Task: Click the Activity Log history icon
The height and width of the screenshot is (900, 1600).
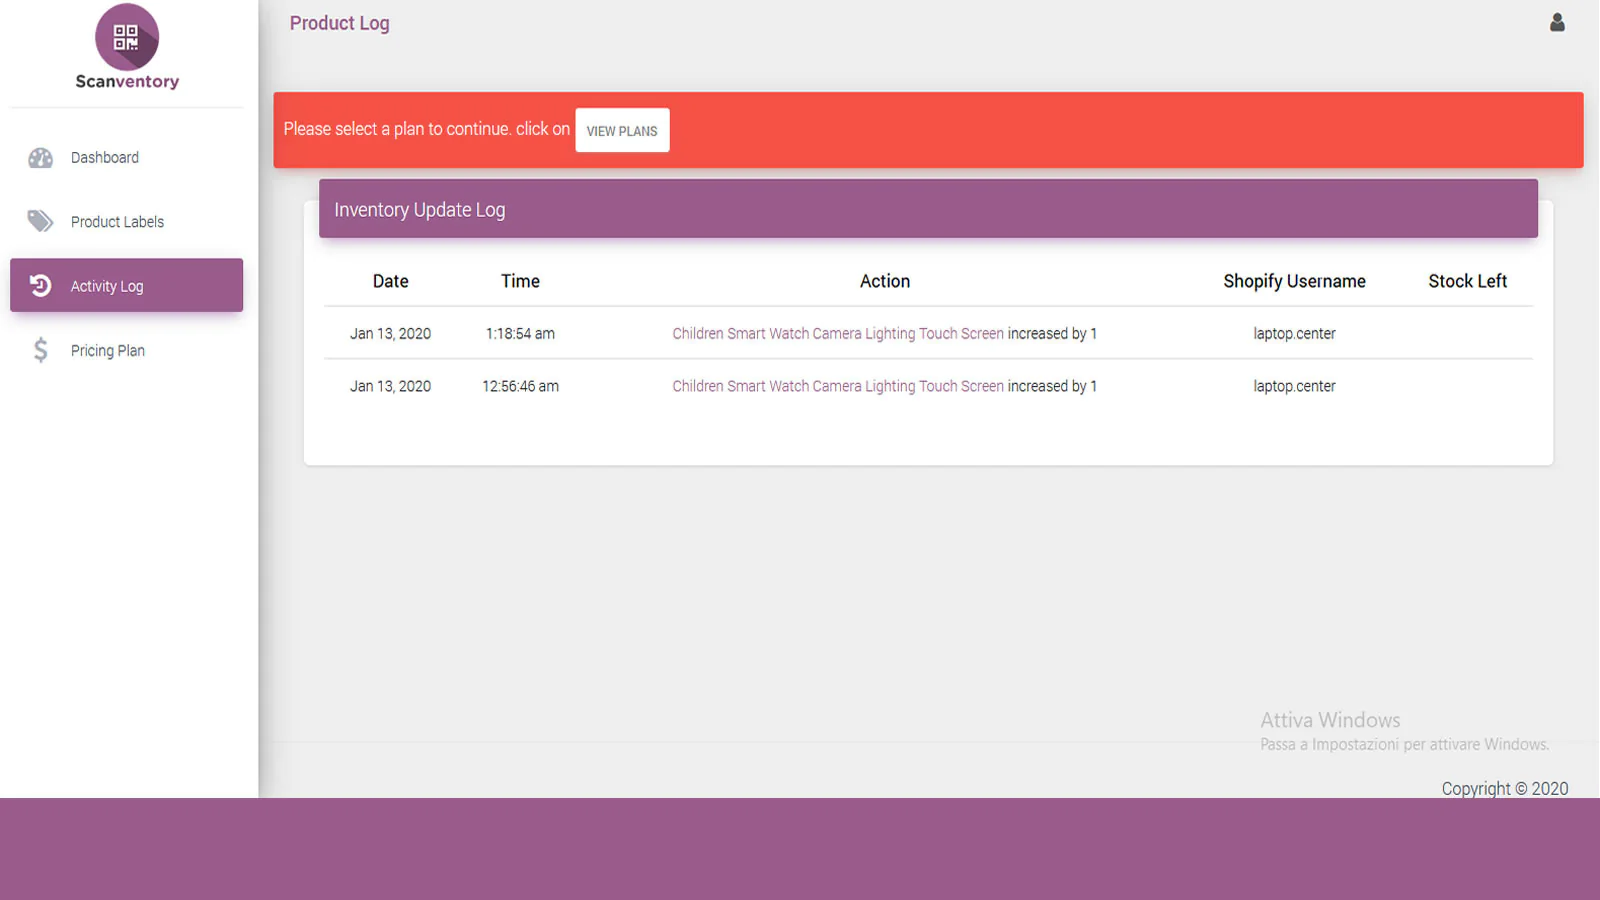Action: 40,286
